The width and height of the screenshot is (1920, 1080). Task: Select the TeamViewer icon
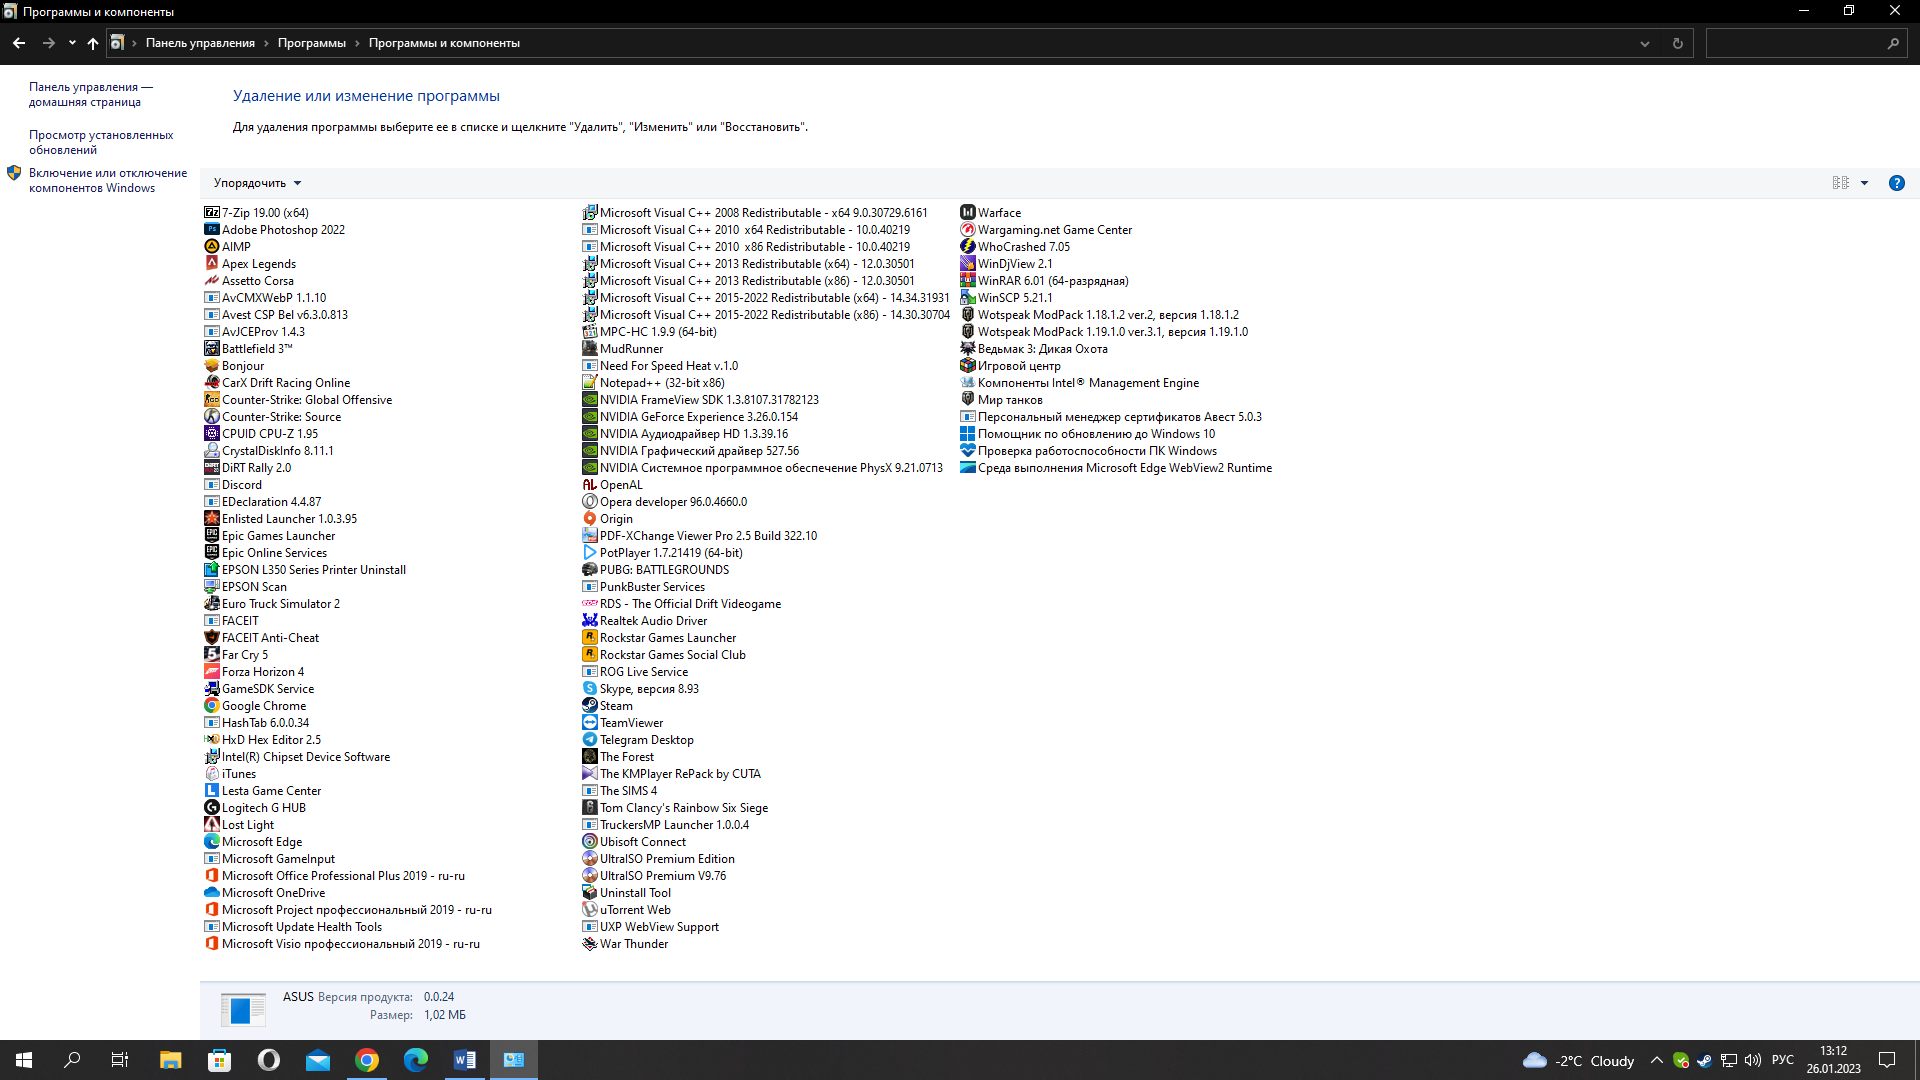point(589,723)
